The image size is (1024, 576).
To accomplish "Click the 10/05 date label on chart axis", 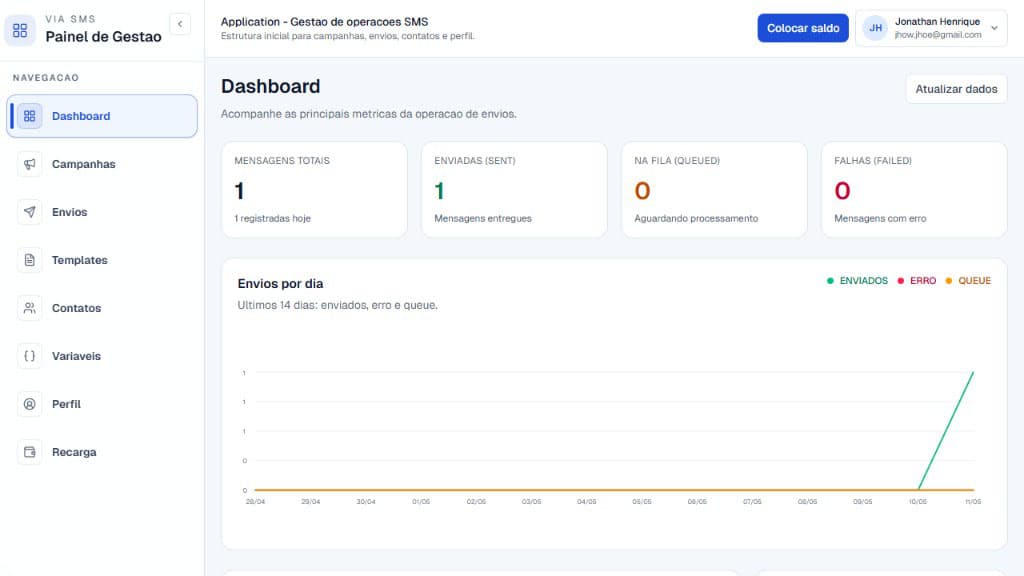I will click(918, 502).
